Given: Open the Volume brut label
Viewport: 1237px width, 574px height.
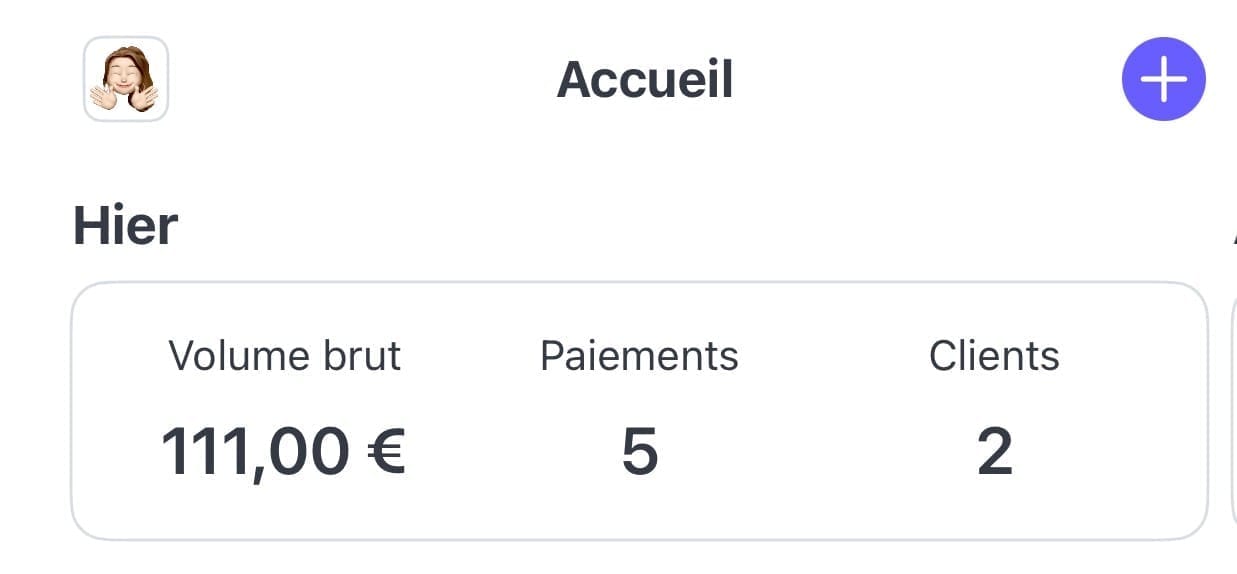Looking at the screenshot, I should click(x=285, y=356).
